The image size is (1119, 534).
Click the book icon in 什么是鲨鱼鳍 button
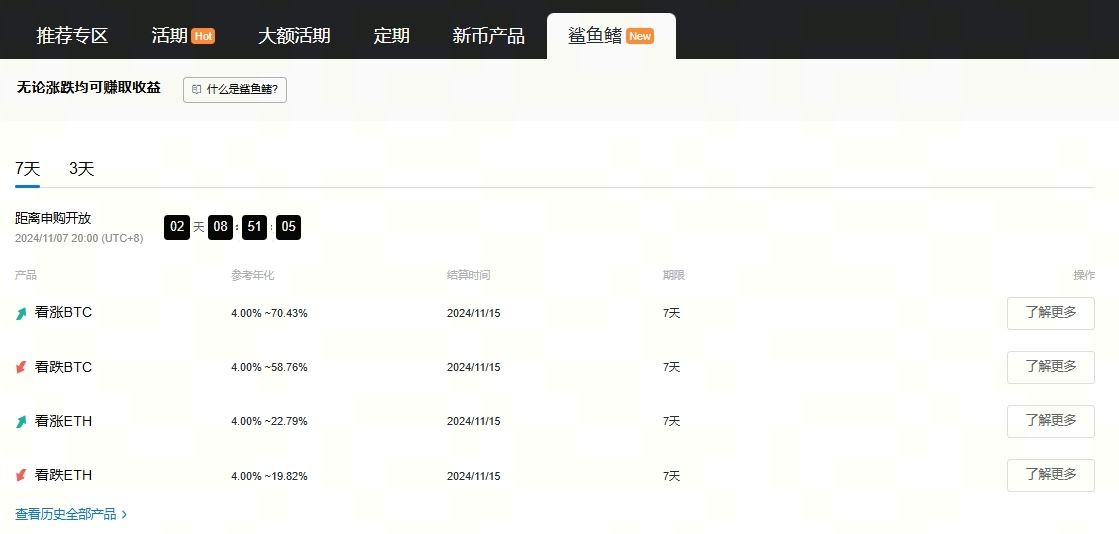(197, 90)
